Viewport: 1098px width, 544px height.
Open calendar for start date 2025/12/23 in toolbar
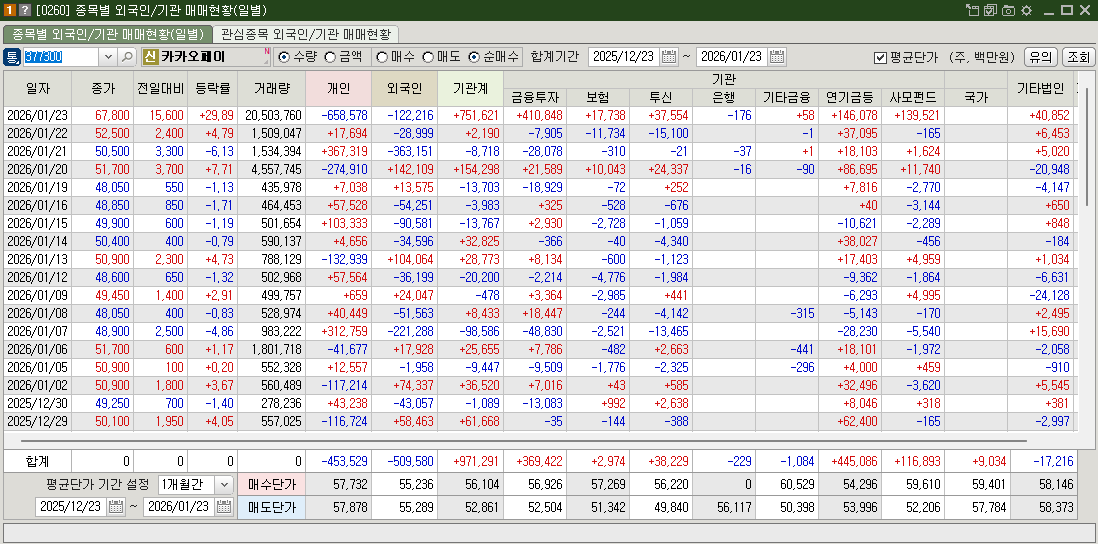[669, 57]
